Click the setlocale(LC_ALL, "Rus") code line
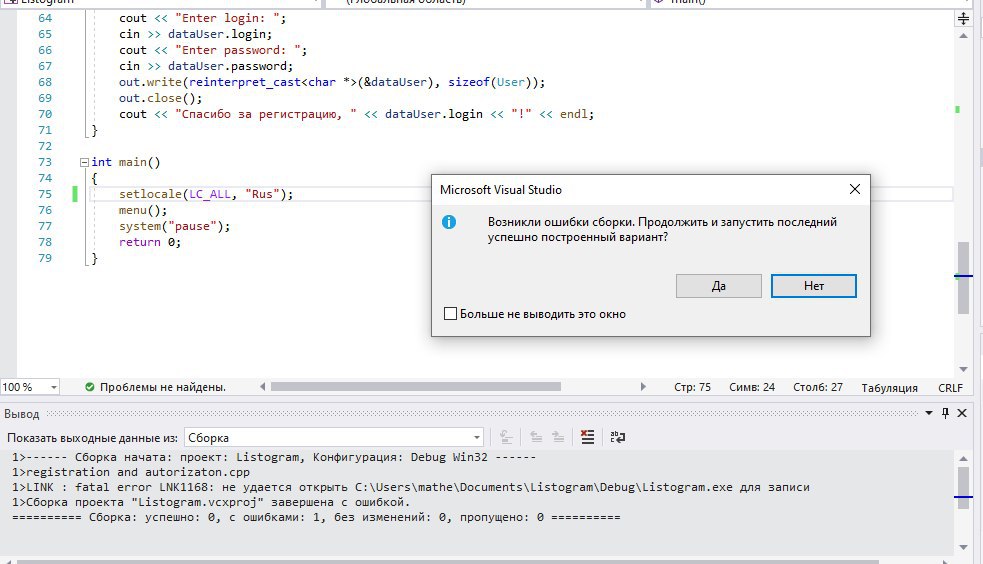Image resolution: width=983 pixels, height=564 pixels. click(x=206, y=194)
